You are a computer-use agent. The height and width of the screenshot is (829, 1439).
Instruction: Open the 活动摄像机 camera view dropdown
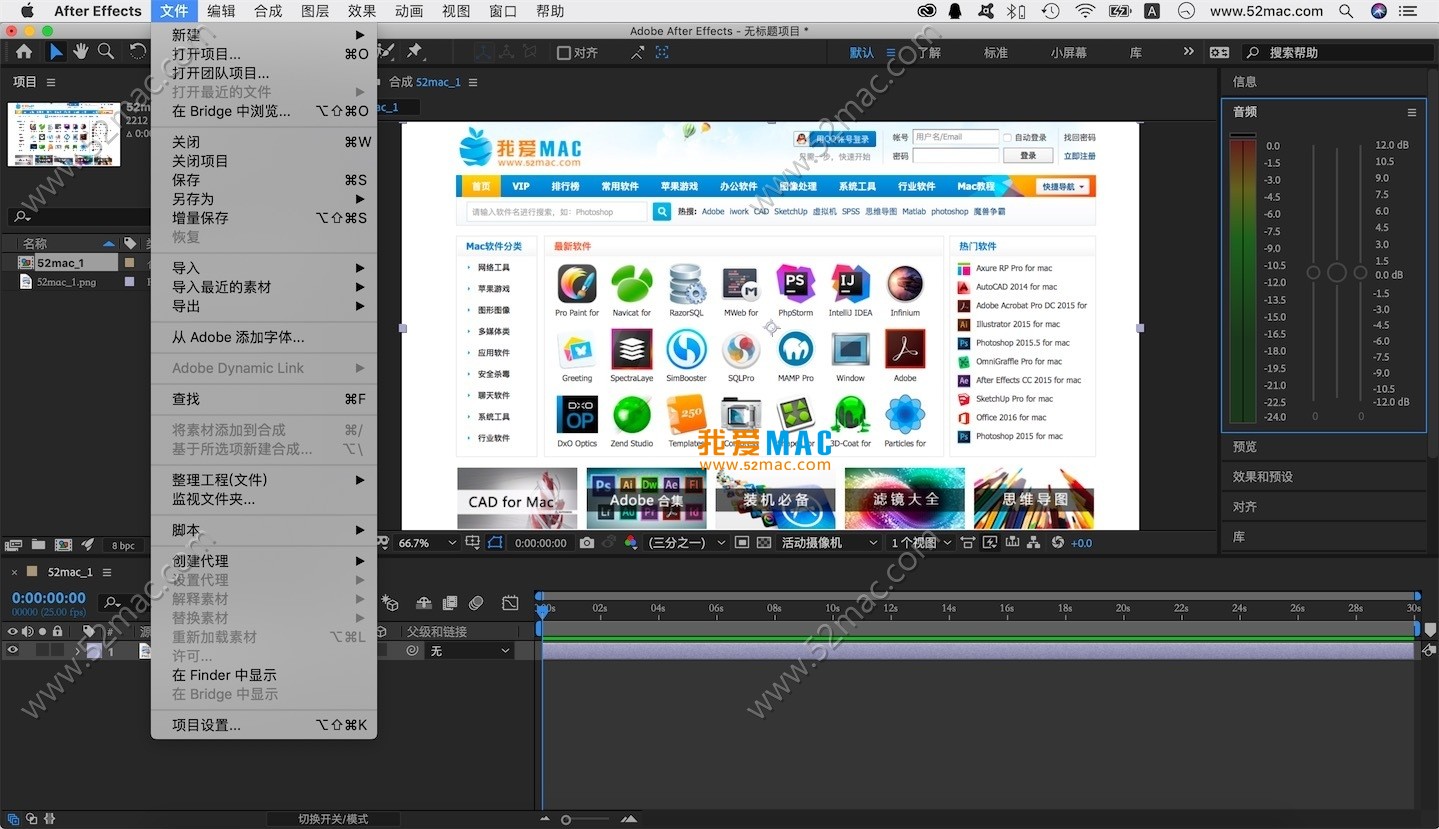click(x=829, y=543)
